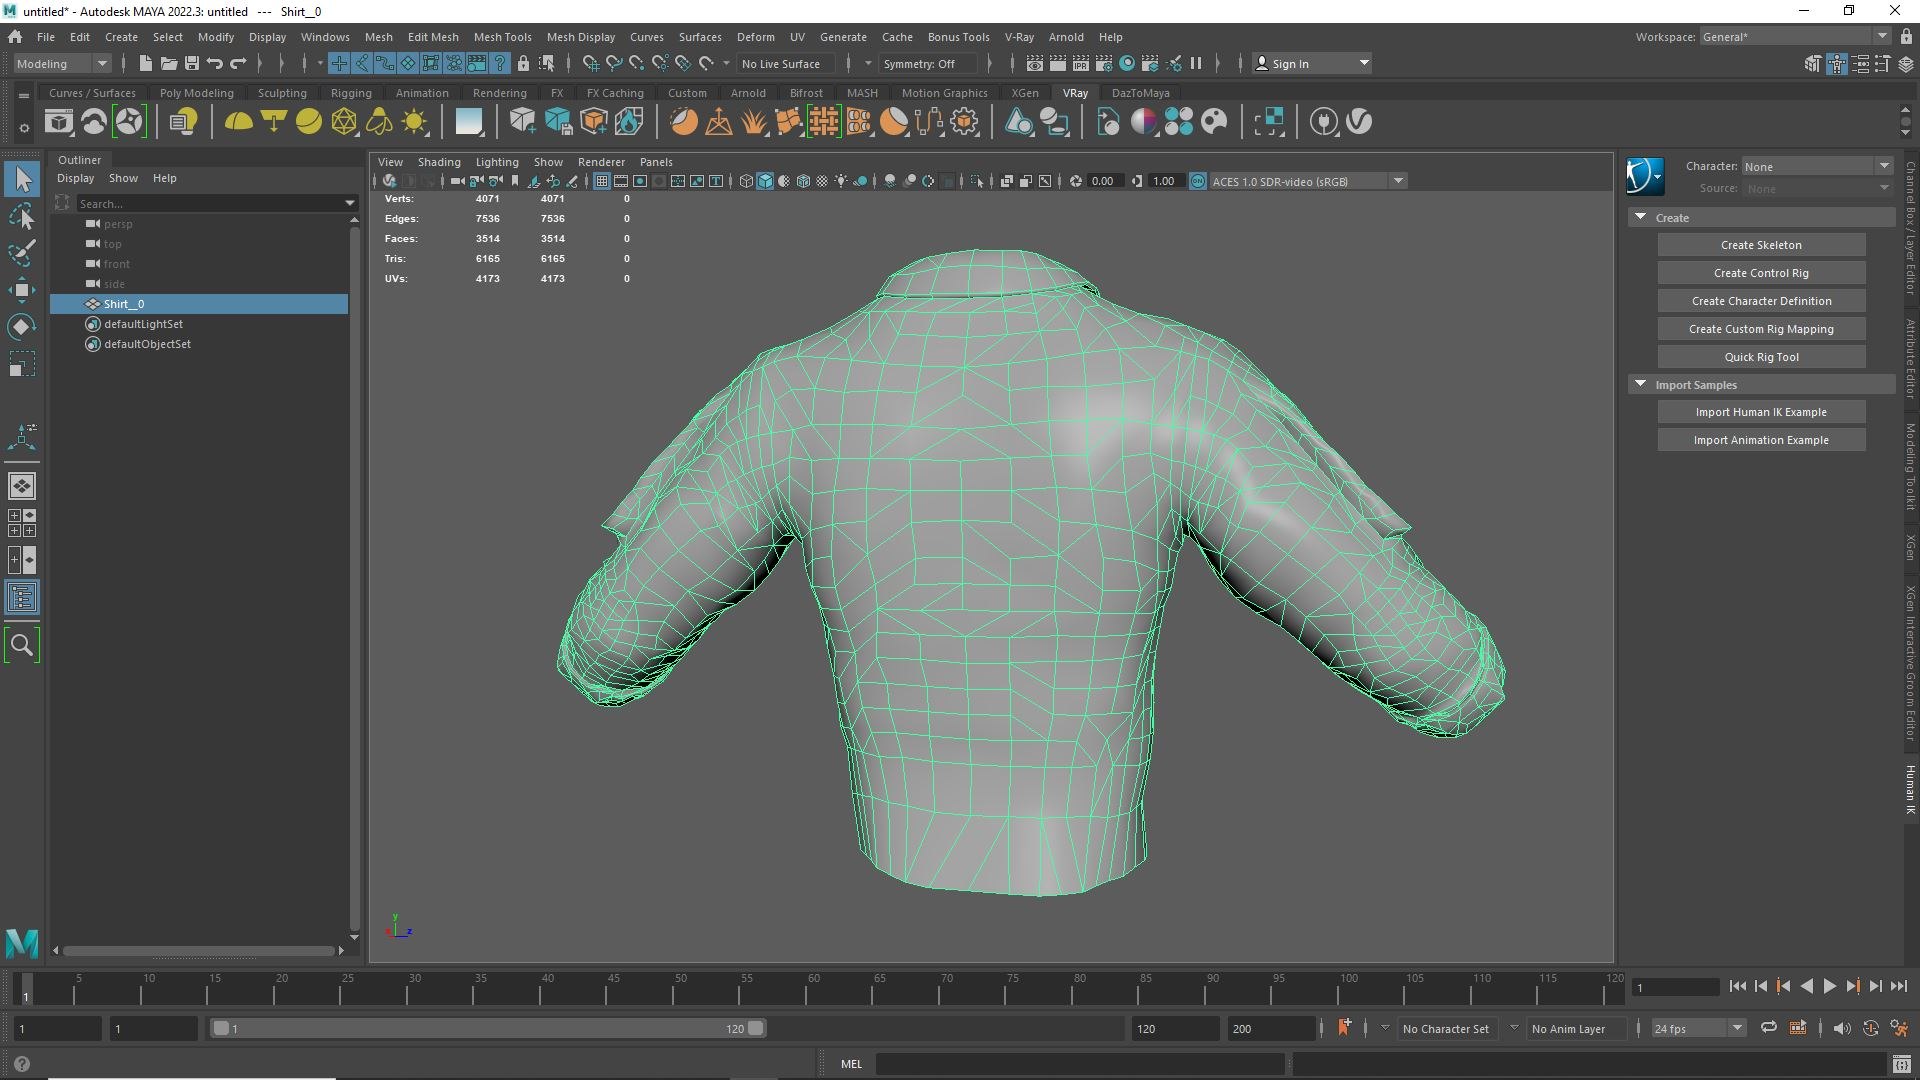Screen dimensions: 1920x1080
Task: Play the animation forwards
Action: point(1830,987)
